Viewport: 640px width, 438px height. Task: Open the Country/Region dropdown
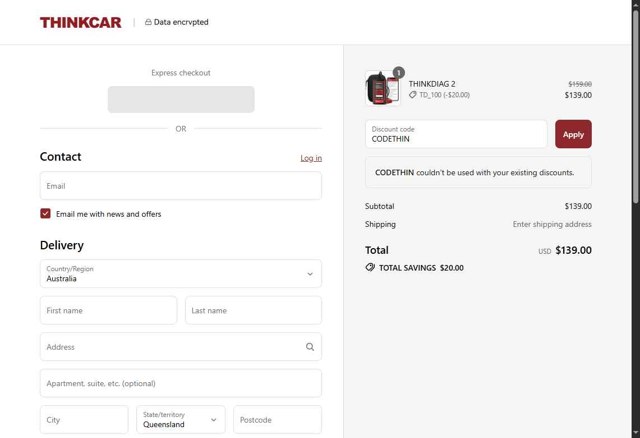coord(181,273)
